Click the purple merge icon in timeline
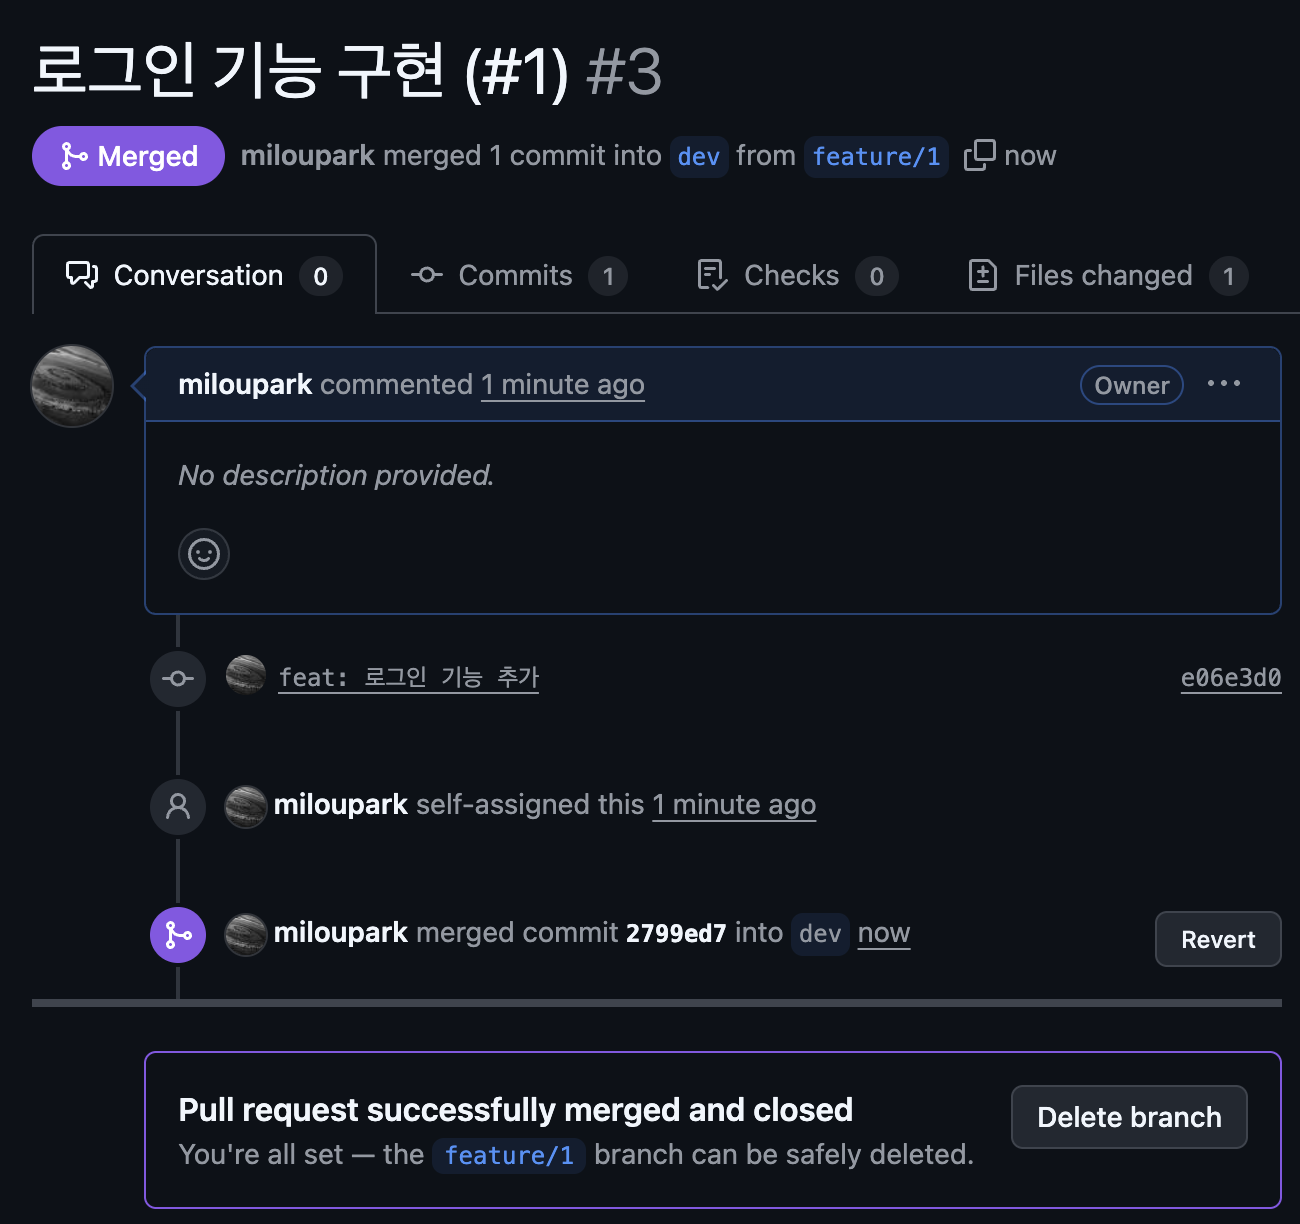The width and height of the screenshot is (1300, 1224). click(x=178, y=934)
